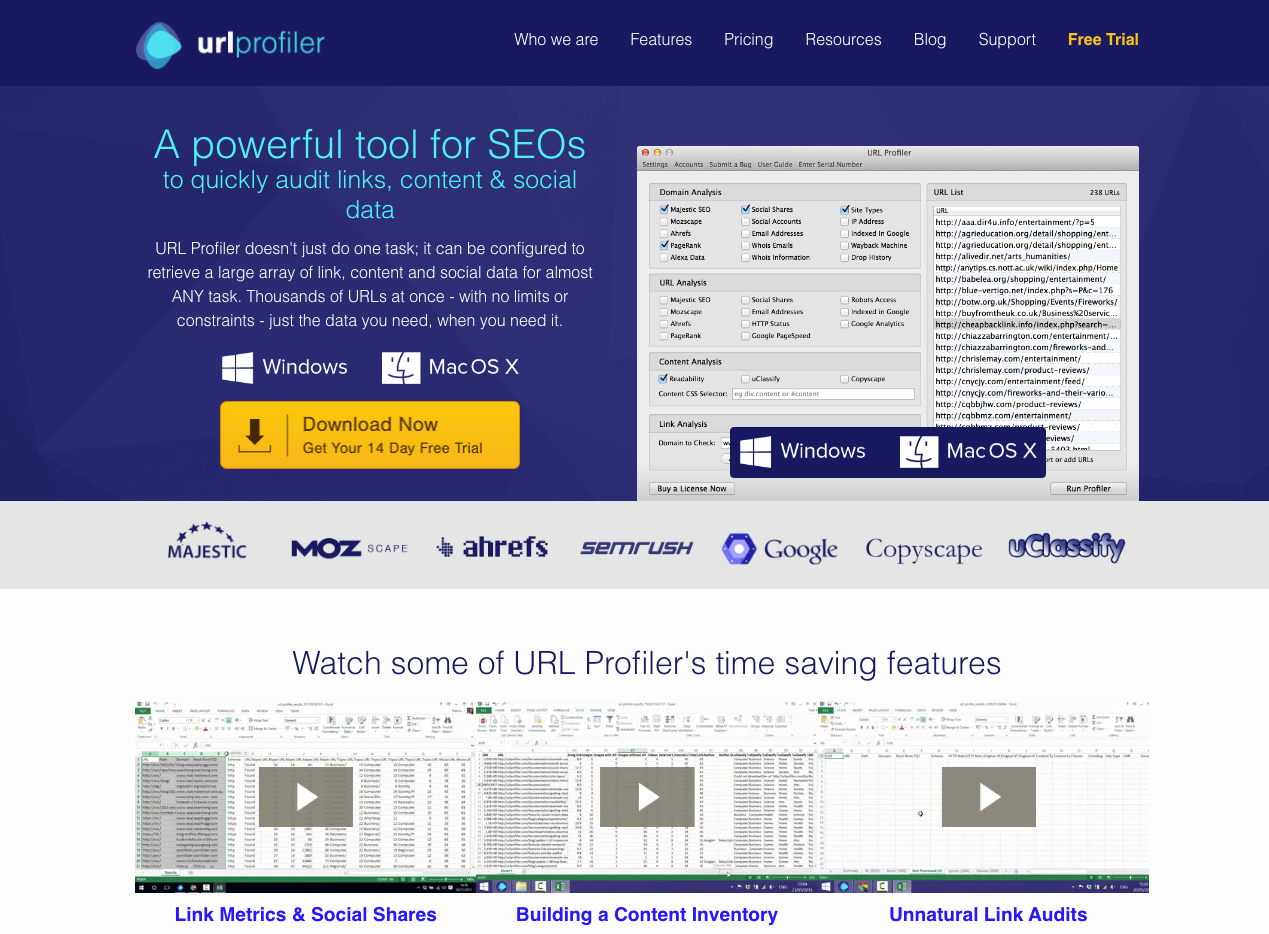Click the Windows logo beside the hero text
This screenshot has height=934, width=1269.
[238, 367]
